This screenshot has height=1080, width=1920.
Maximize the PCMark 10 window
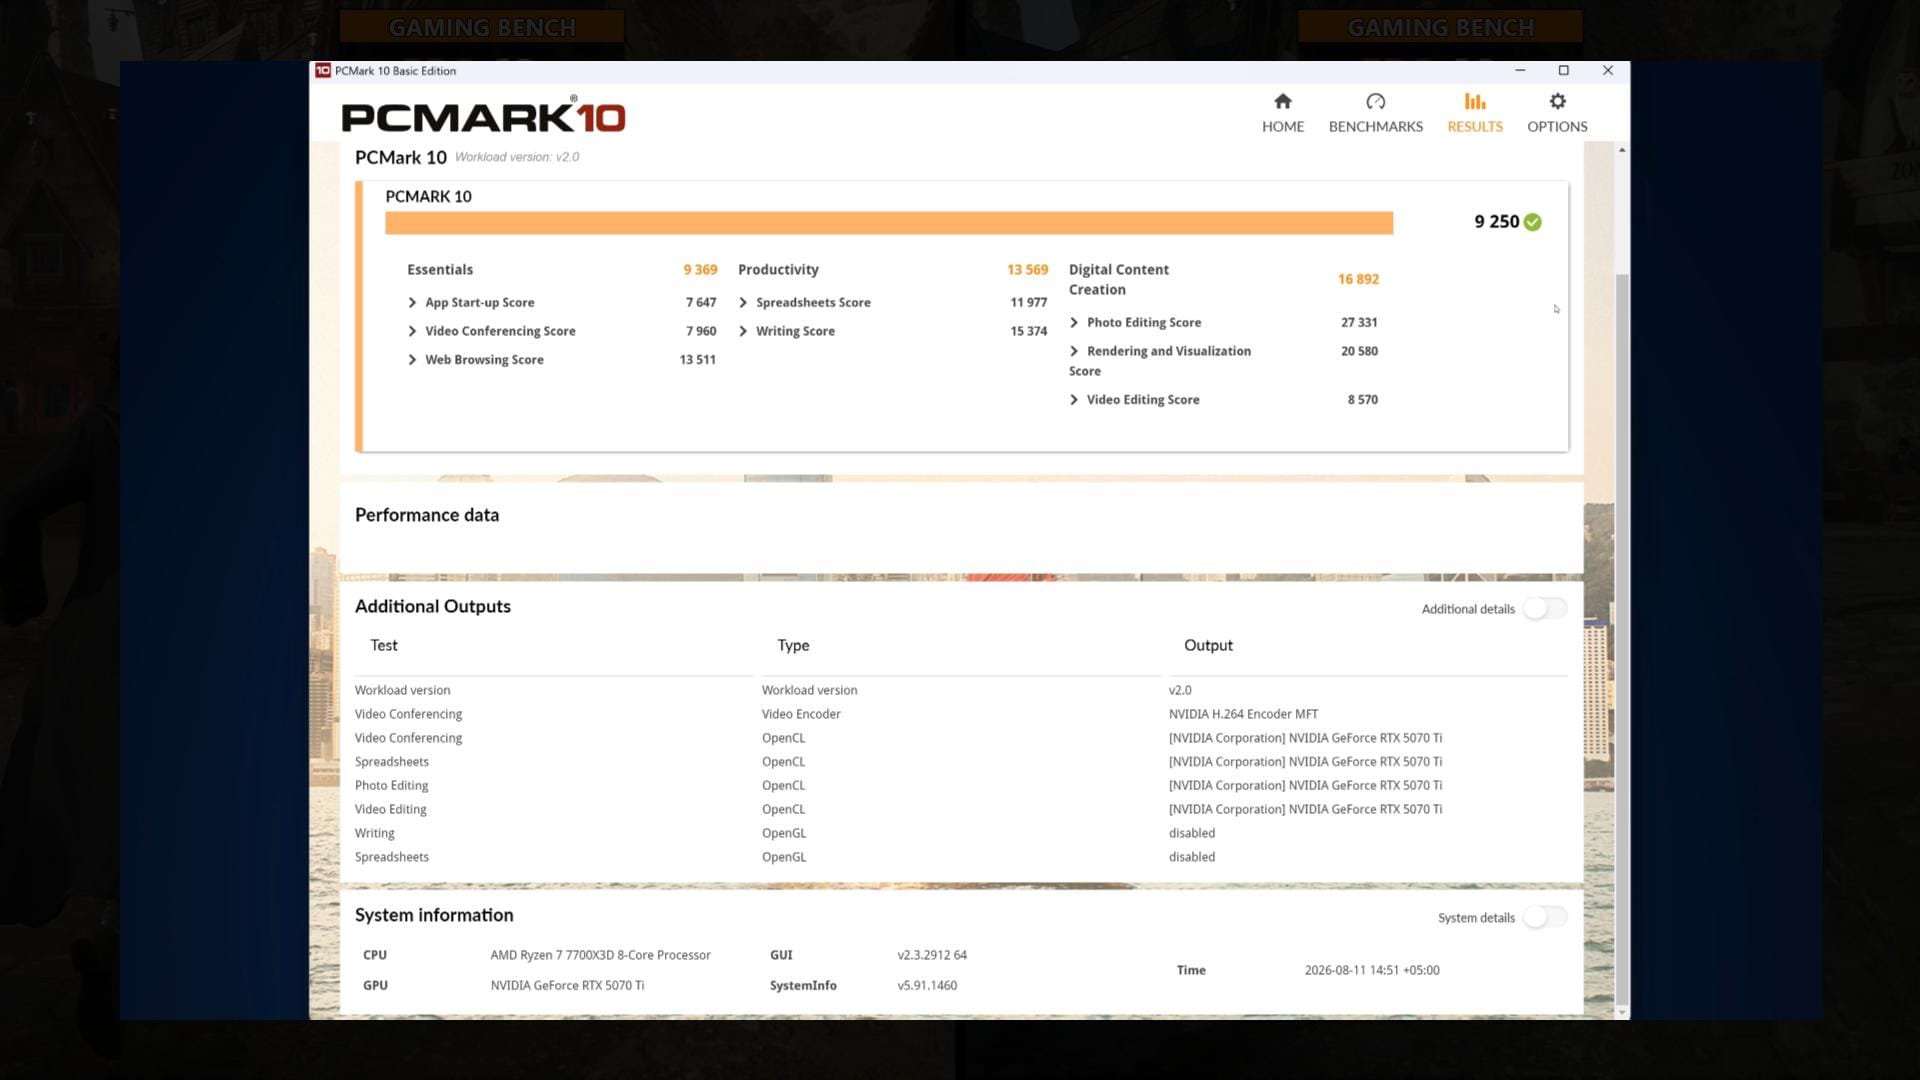coord(1564,70)
